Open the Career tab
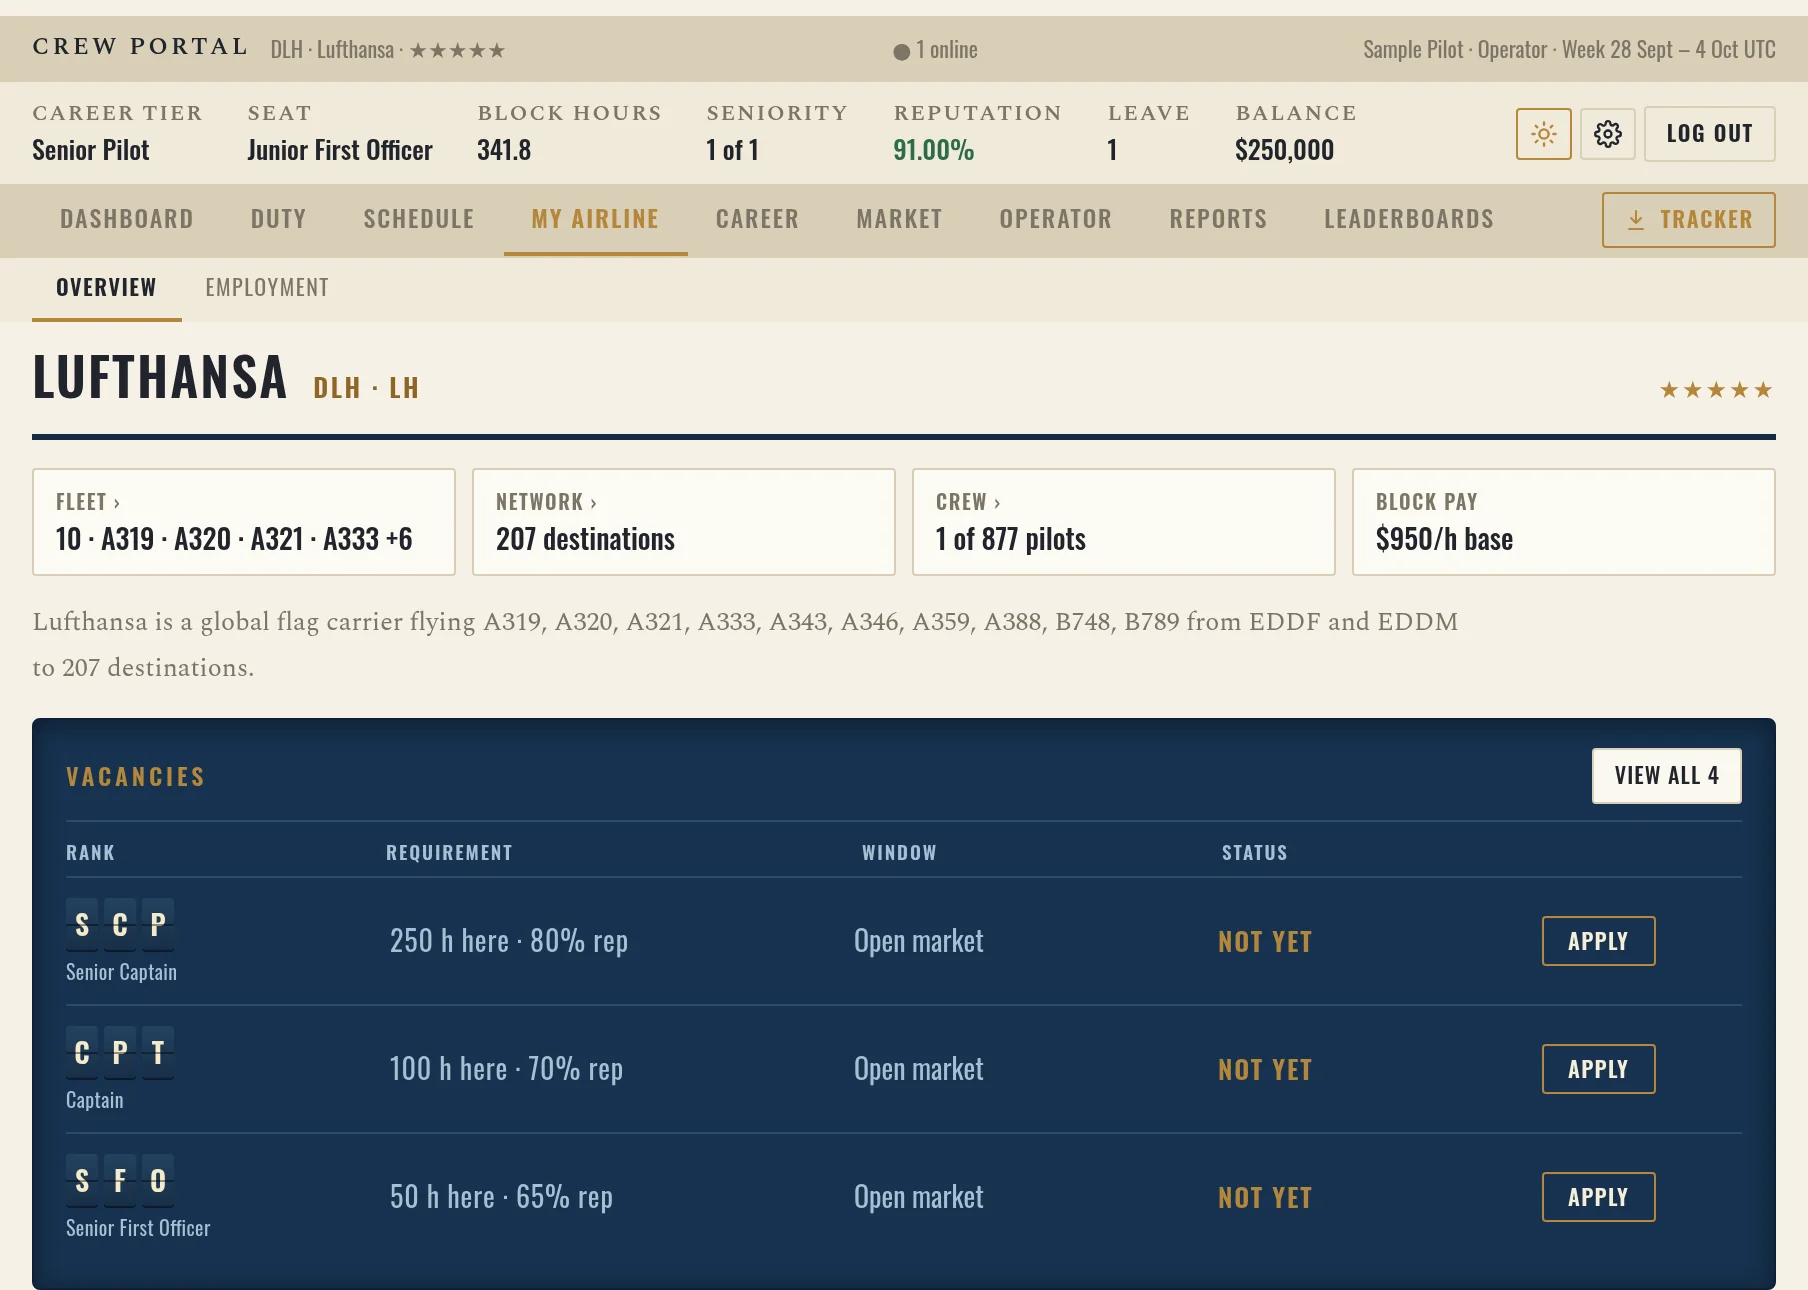The image size is (1808, 1290). pyautogui.click(x=758, y=219)
